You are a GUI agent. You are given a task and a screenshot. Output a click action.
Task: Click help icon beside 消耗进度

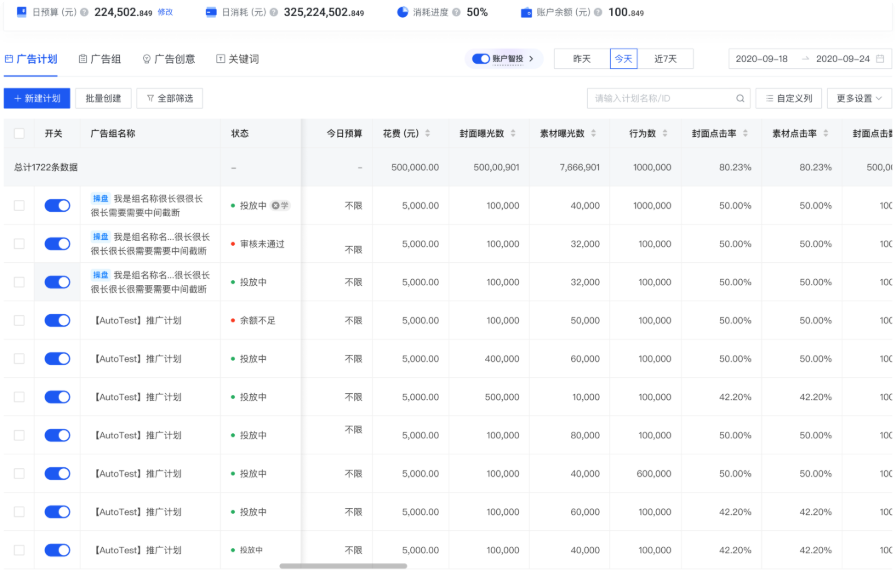pyautogui.click(x=456, y=12)
